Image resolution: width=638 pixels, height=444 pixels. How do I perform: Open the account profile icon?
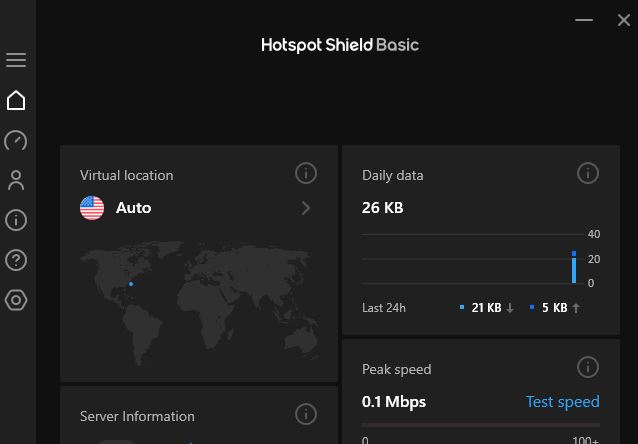(16, 180)
